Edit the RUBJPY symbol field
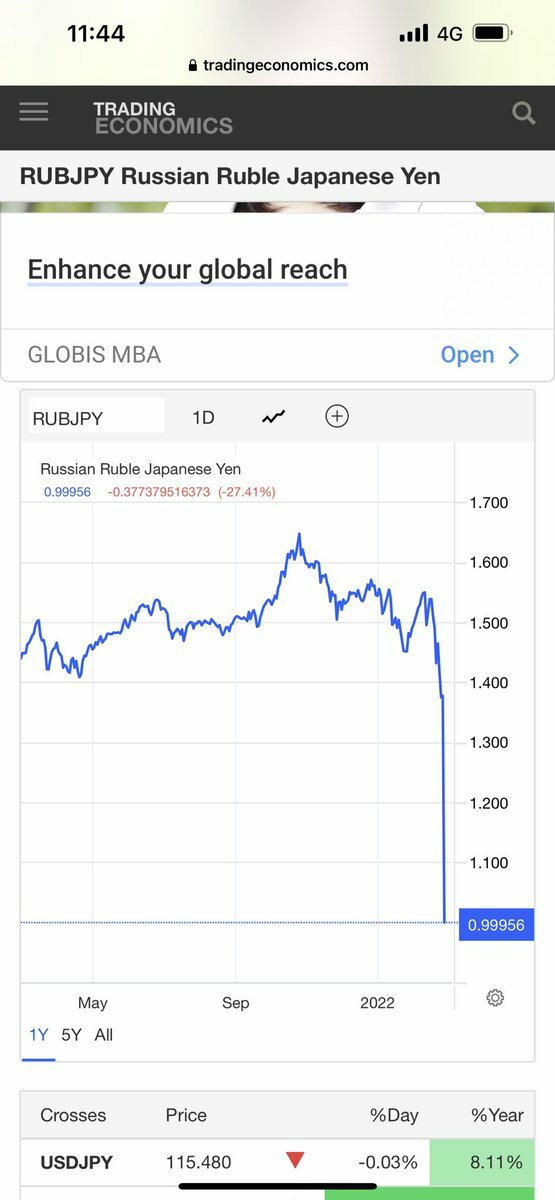555x1200 pixels. pos(96,416)
